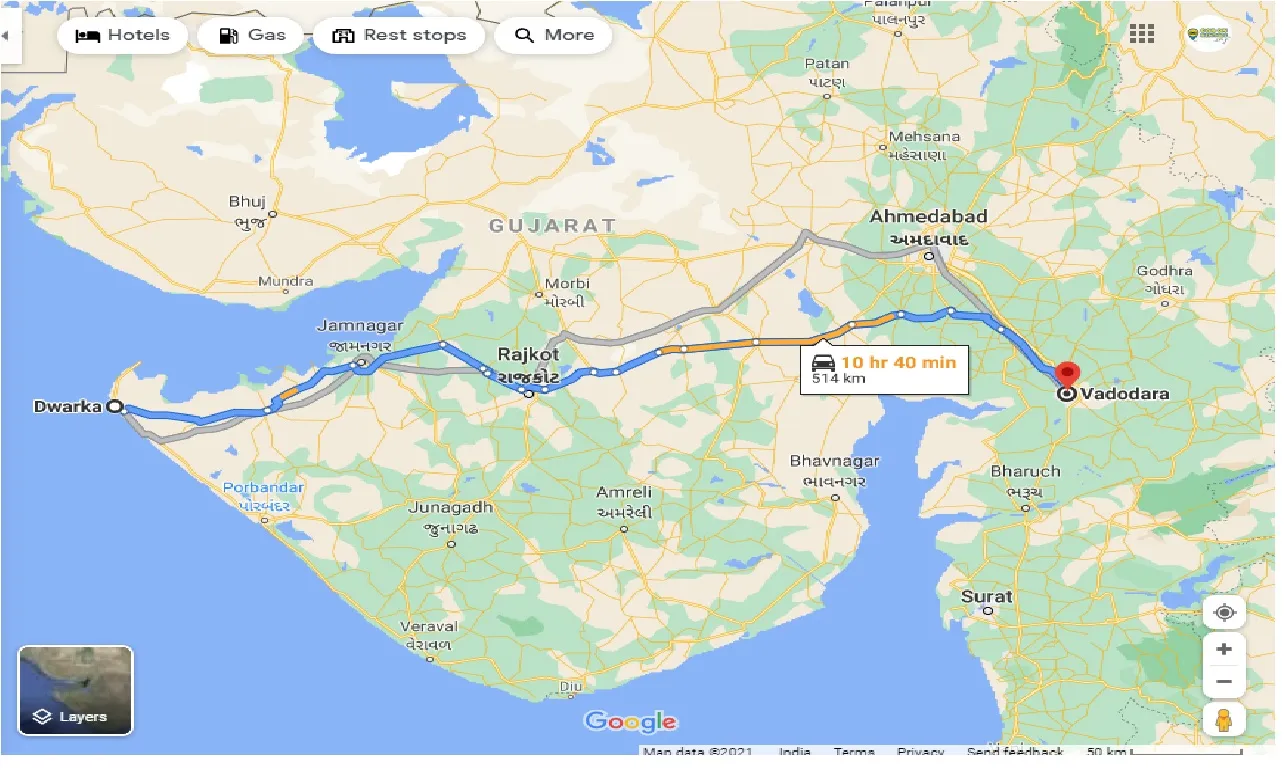Viewport: 1284px width, 770px height.
Task: Expand the collapsed side panel arrow
Action: coord(9,36)
